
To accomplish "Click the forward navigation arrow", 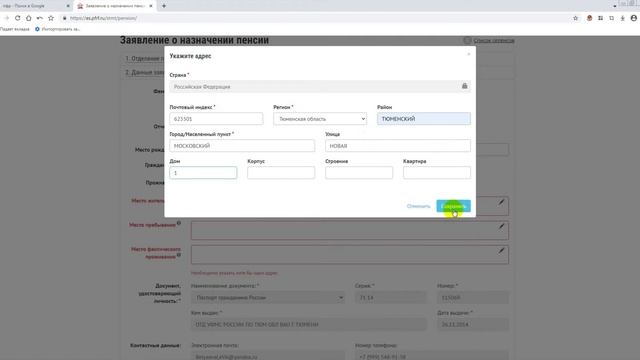I will (x=7, y=18).
